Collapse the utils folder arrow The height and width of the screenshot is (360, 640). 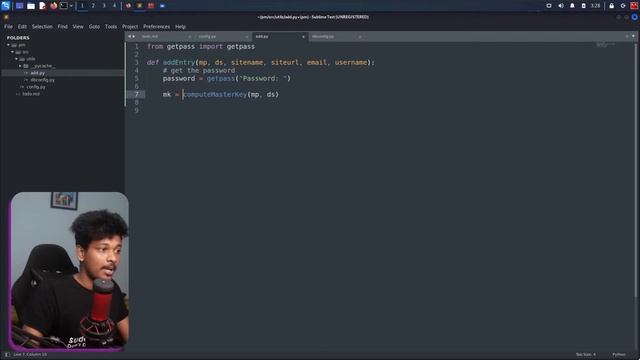tap(16, 59)
